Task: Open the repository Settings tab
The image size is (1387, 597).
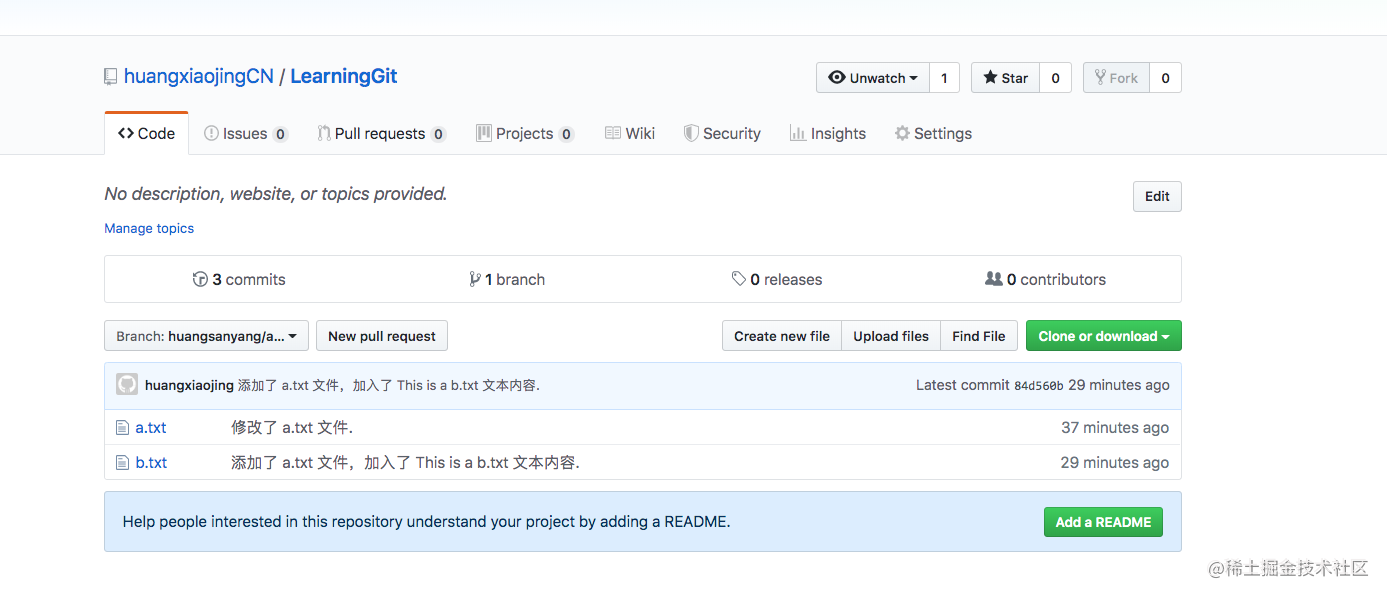Action: 933,133
